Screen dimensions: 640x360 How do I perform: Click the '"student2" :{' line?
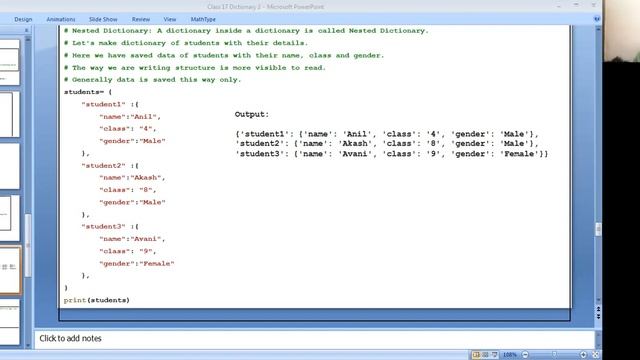[x=110, y=165]
